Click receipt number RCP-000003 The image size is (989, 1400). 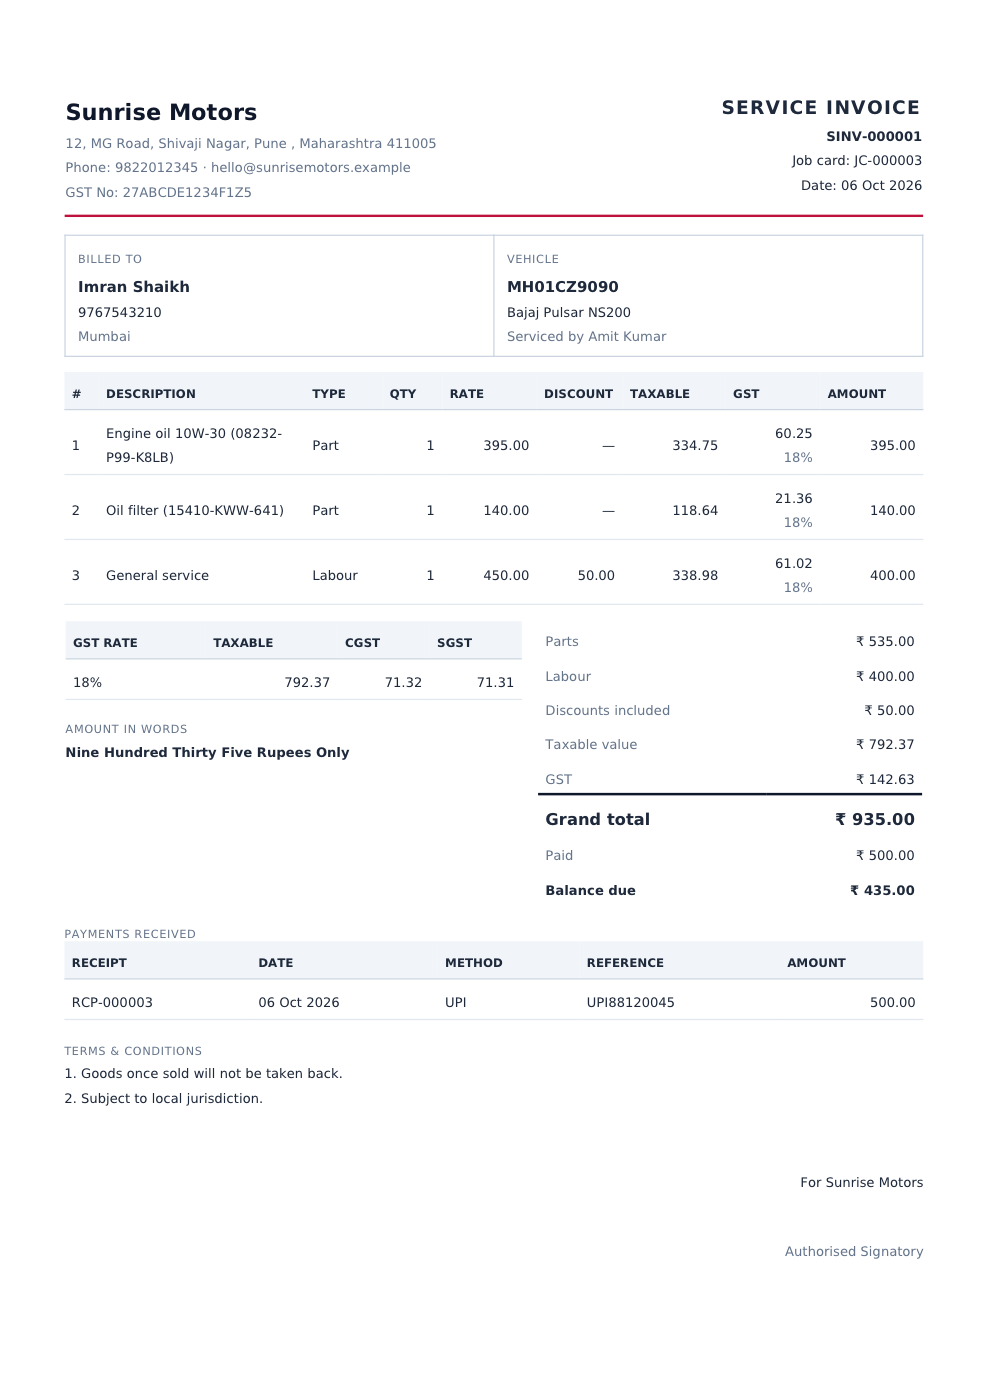pyautogui.click(x=112, y=1002)
